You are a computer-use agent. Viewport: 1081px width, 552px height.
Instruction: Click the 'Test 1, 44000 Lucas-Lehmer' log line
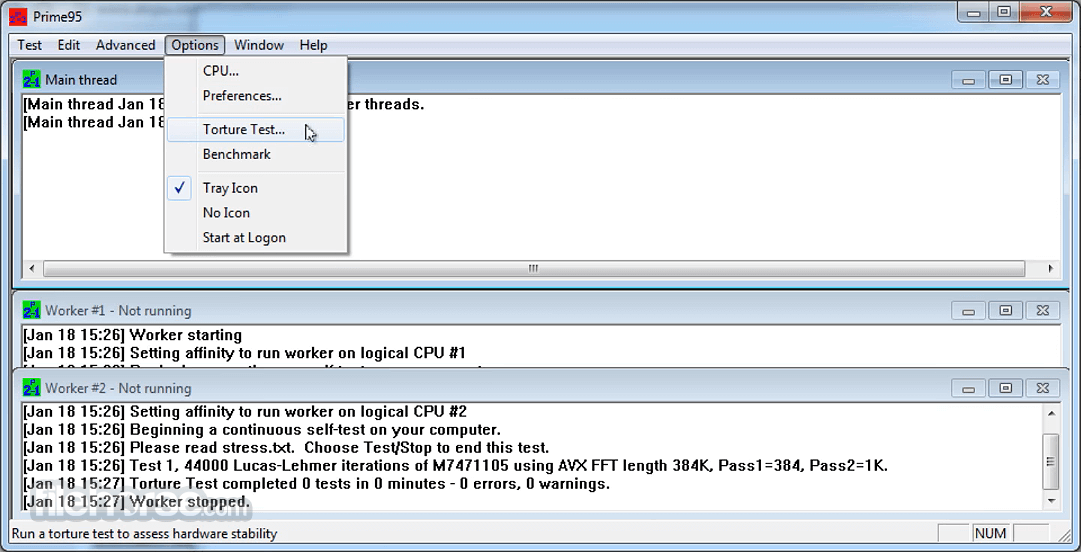[x=455, y=466]
